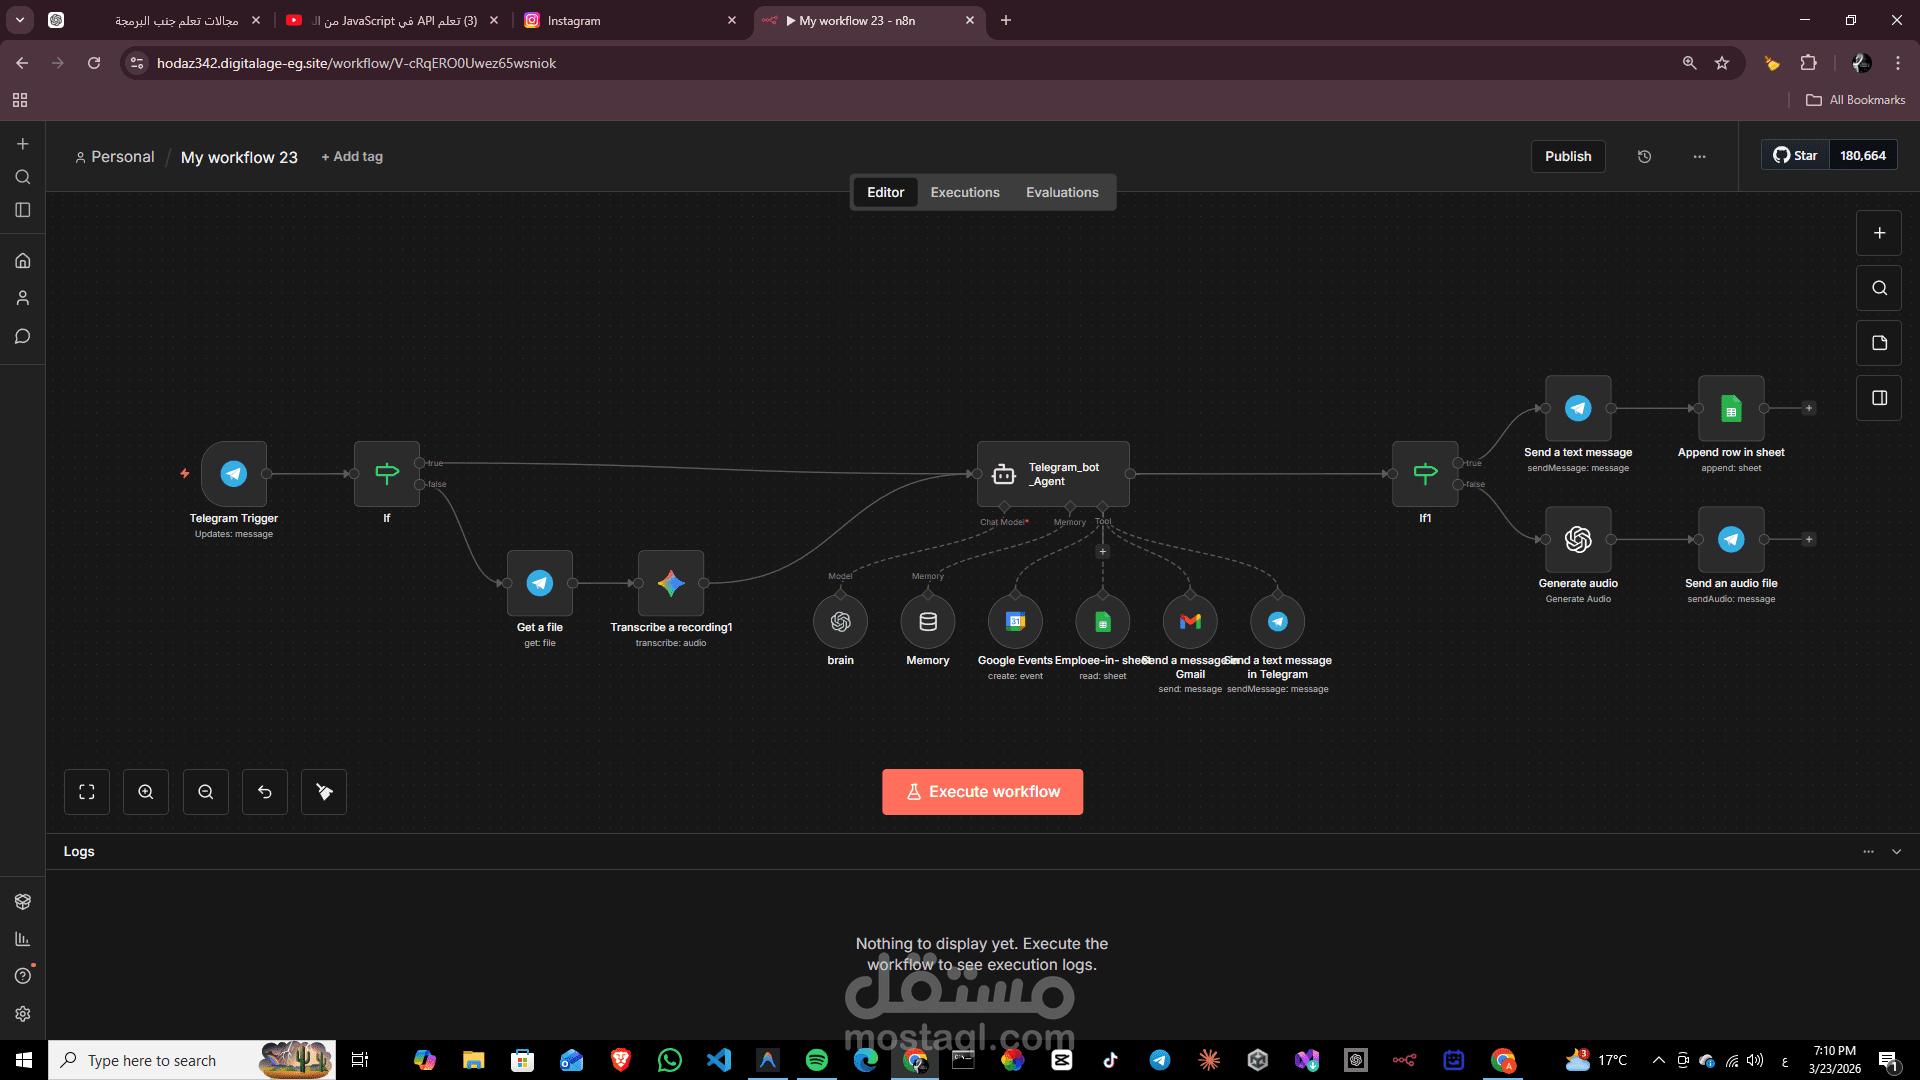
Task: Click Add tag next to workflow name
Action: tap(352, 156)
